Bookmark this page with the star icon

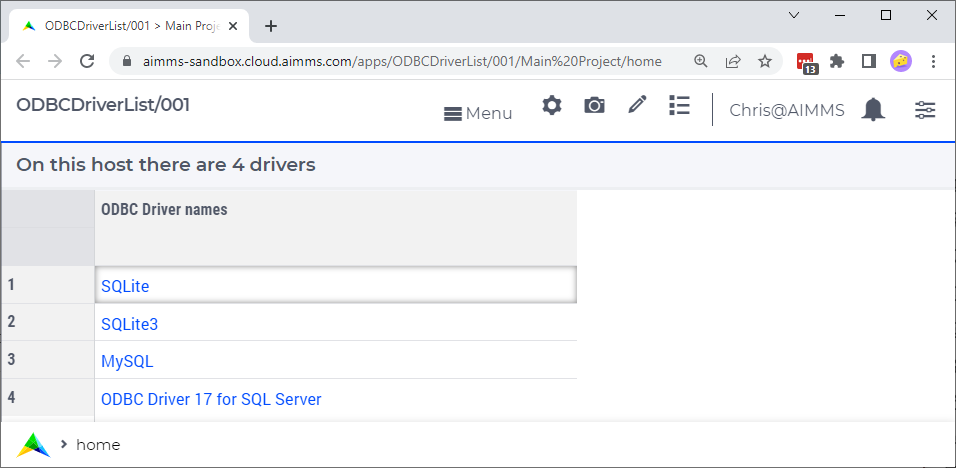tap(765, 61)
